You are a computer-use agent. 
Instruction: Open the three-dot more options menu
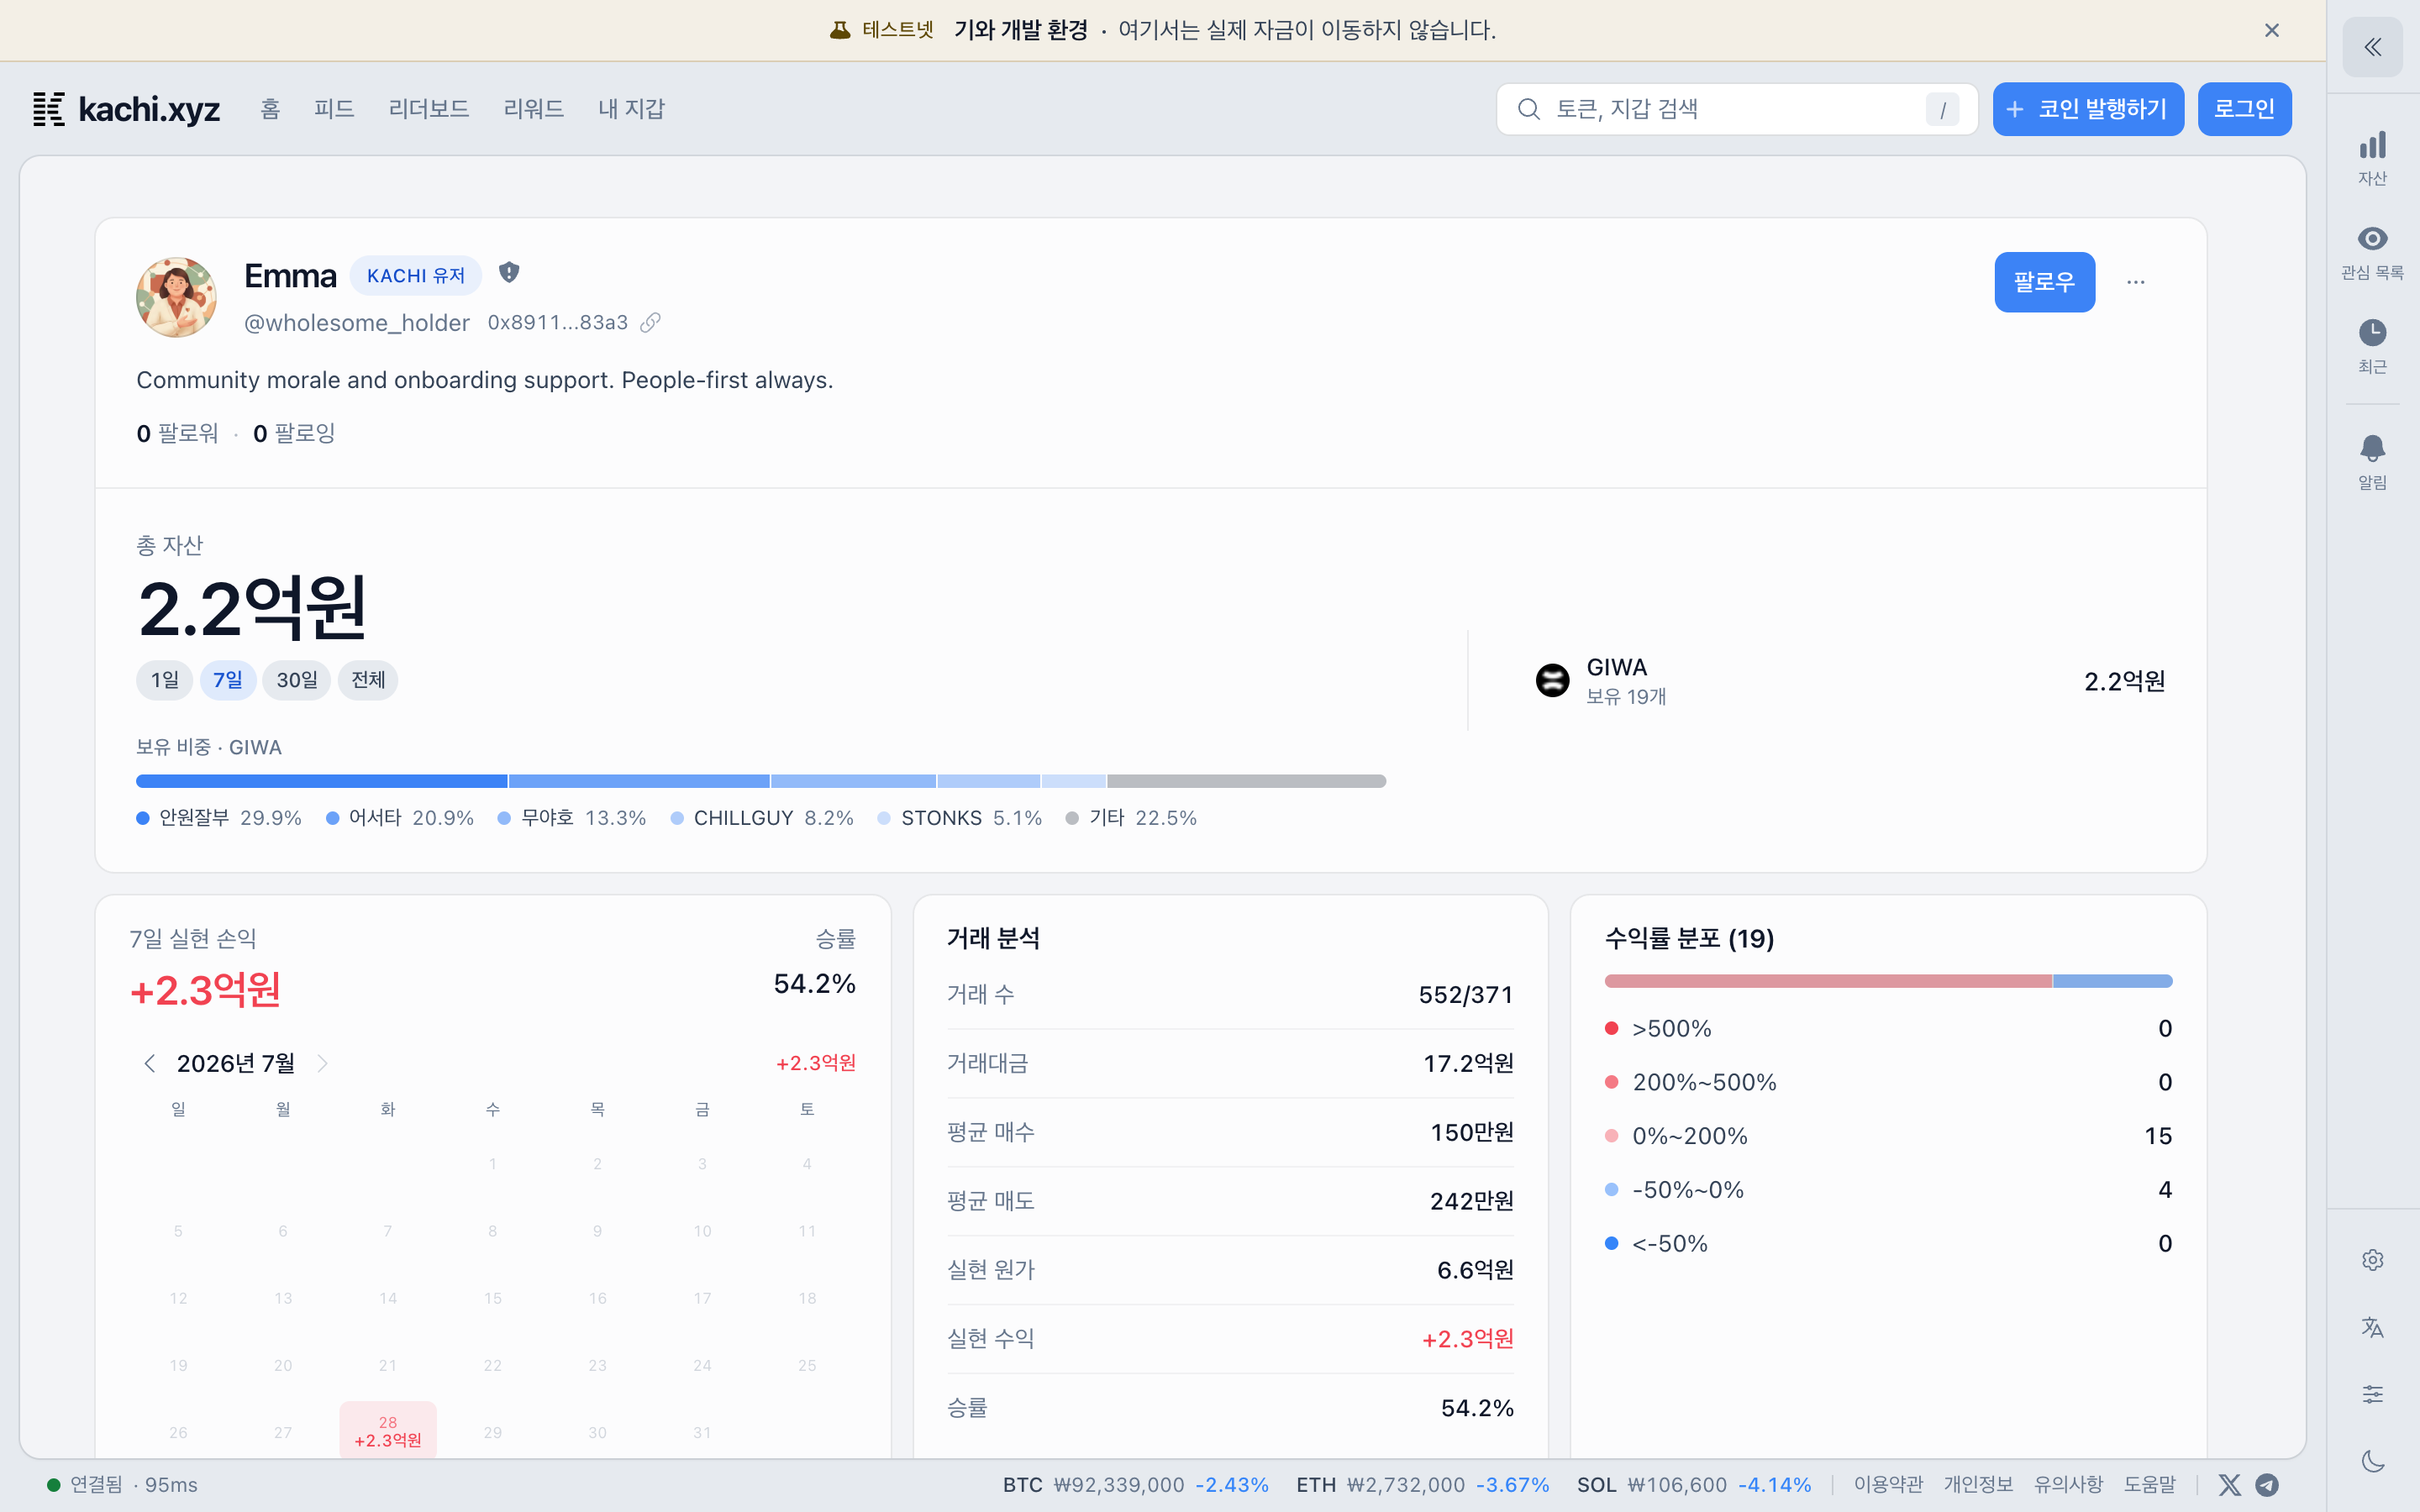tap(2135, 282)
